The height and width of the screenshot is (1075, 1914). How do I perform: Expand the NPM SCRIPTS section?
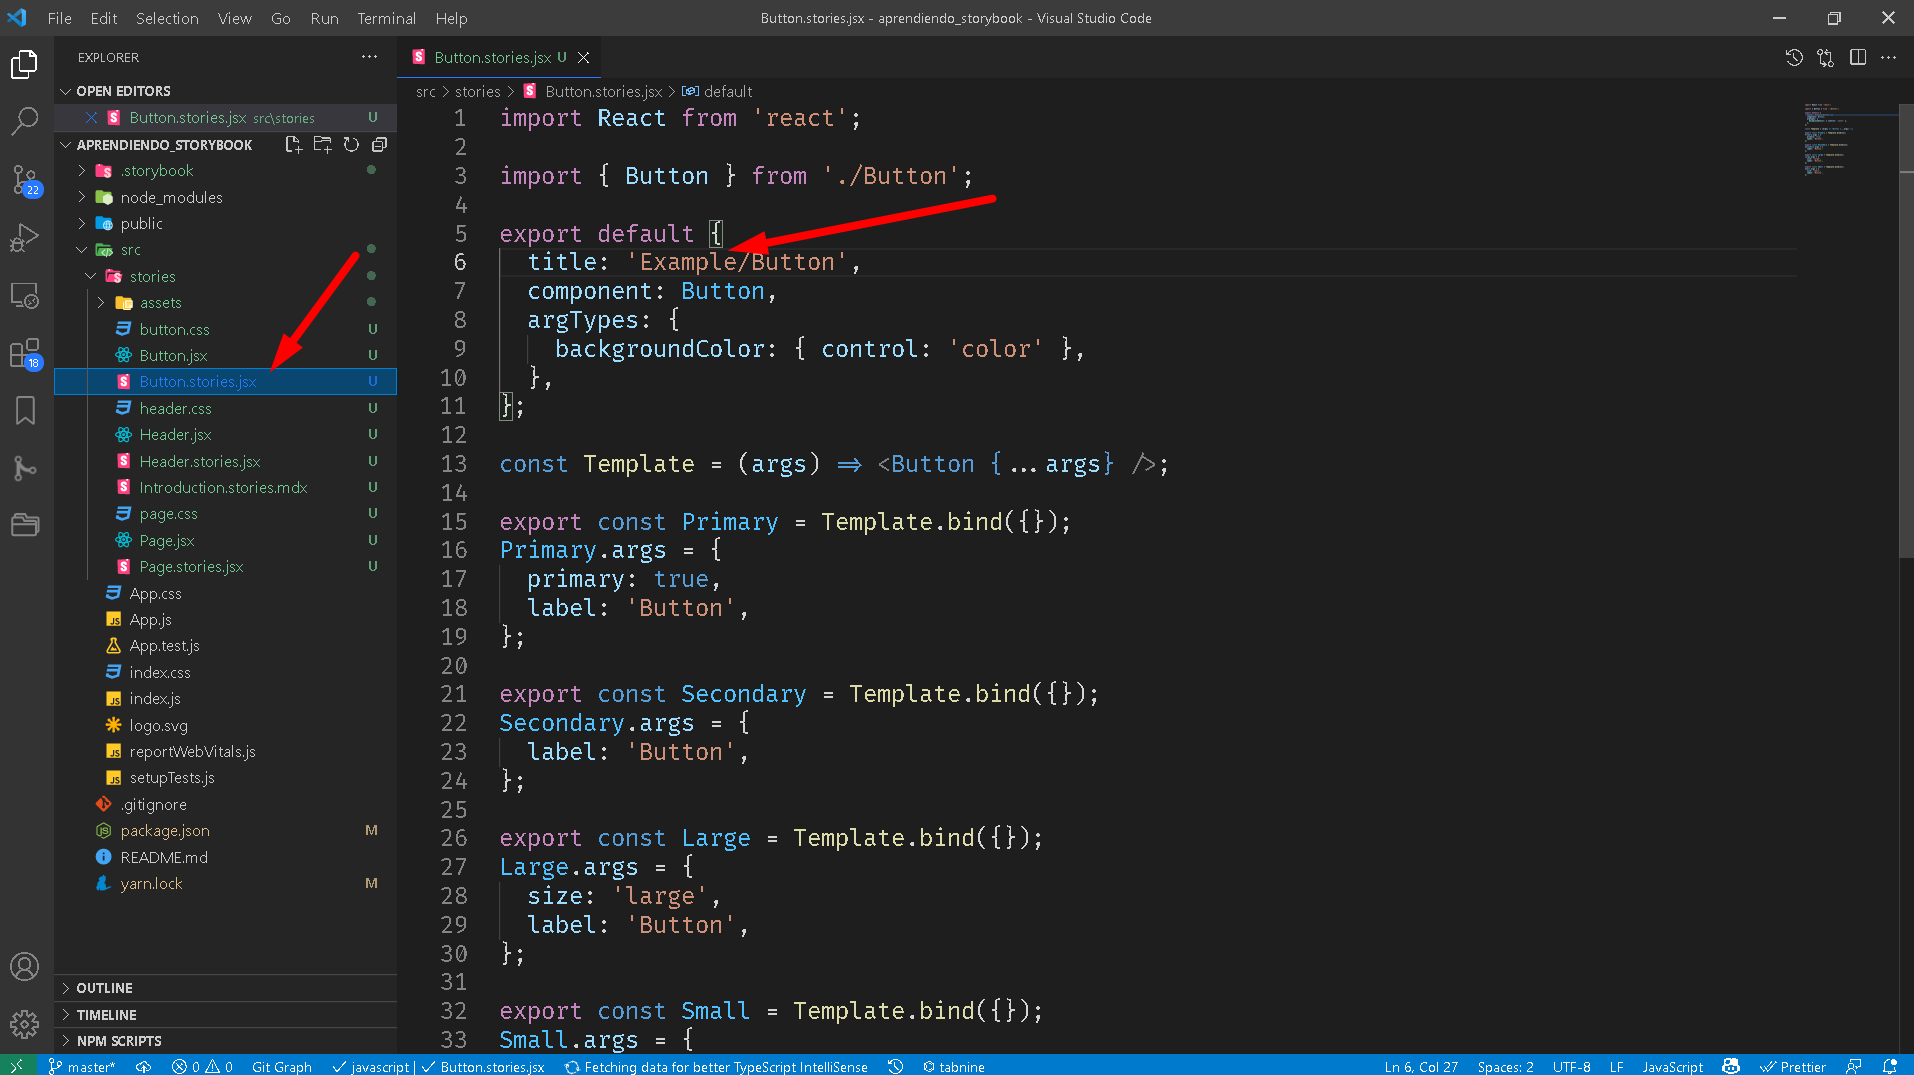coord(118,1041)
